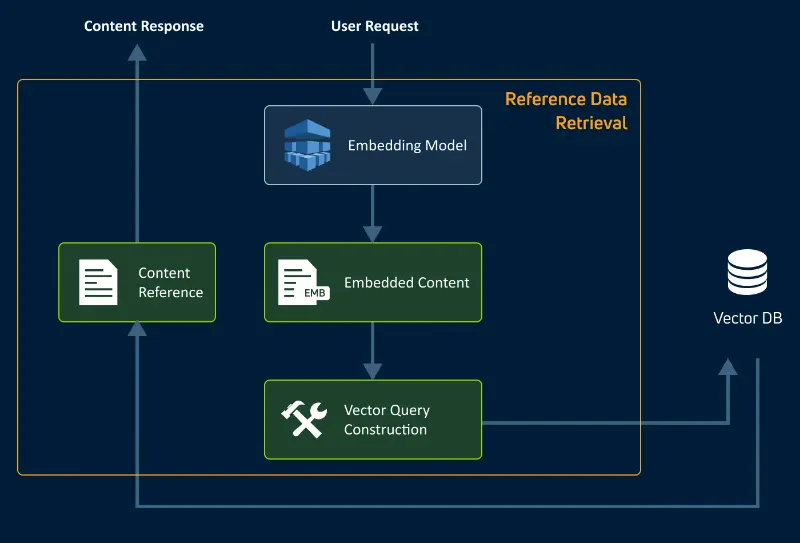
Task: Click the Reference Data Retrieval title
Action: pos(566,111)
